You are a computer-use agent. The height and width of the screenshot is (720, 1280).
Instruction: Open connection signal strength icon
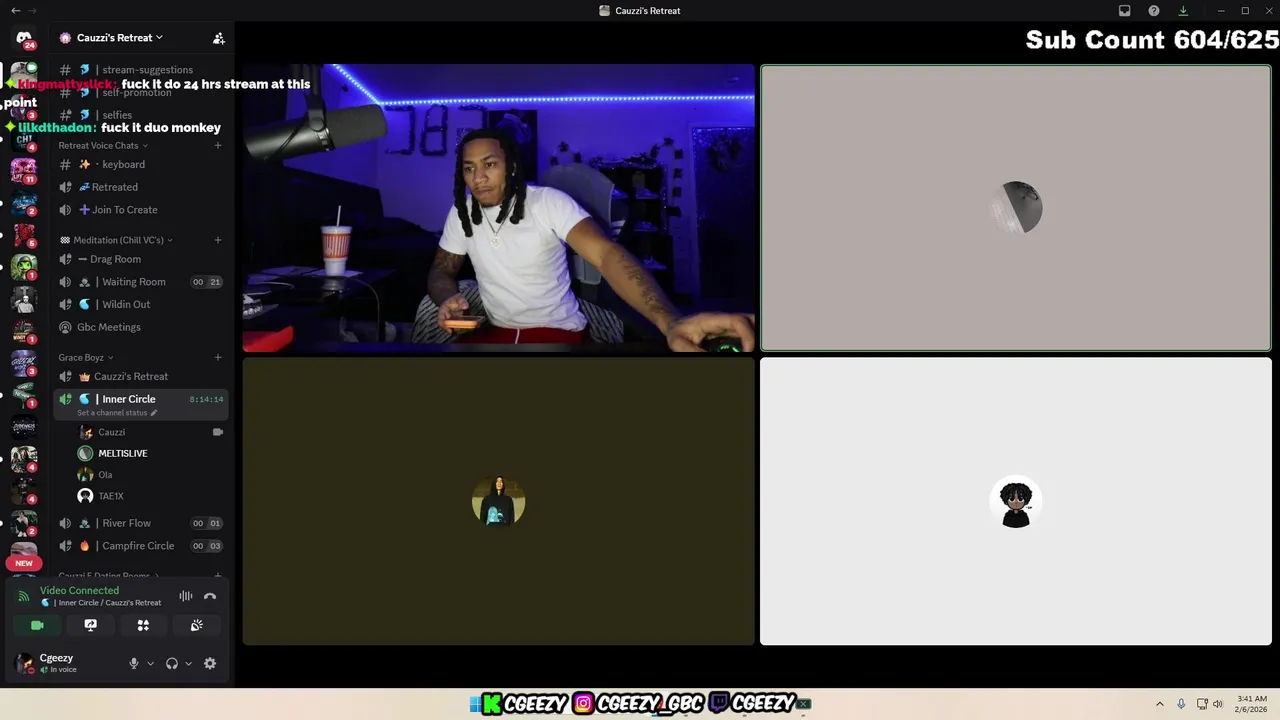(23, 597)
